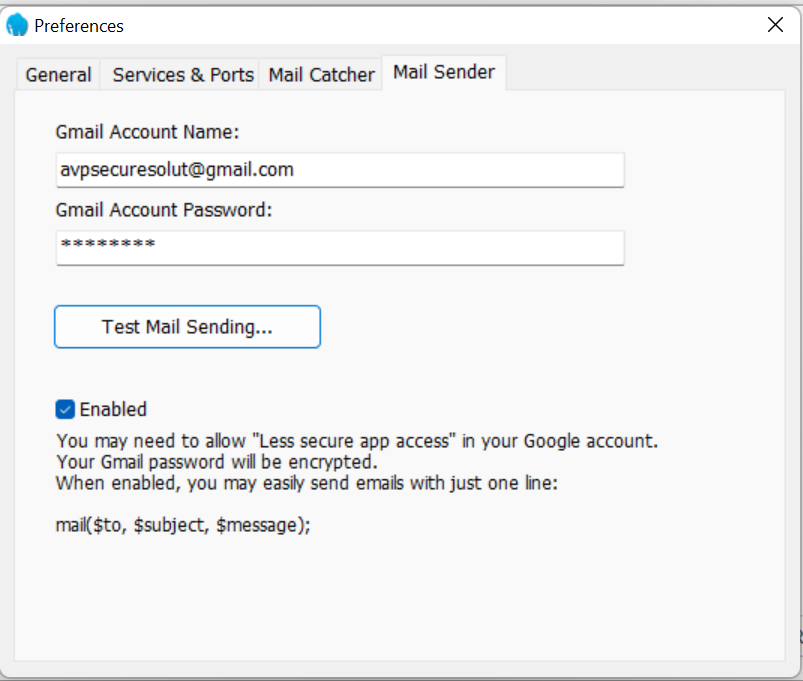Click the mail($to, $subject, $message) code line
The image size is (803, 681).
pyautogui.click(x=183, y=524)
